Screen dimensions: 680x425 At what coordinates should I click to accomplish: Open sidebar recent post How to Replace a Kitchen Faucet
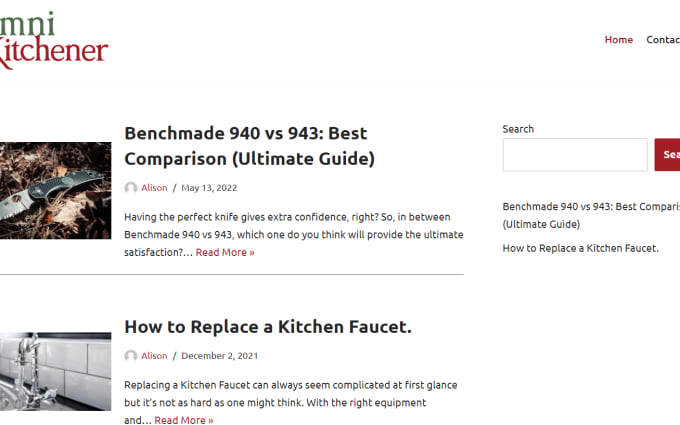point(580,248)
